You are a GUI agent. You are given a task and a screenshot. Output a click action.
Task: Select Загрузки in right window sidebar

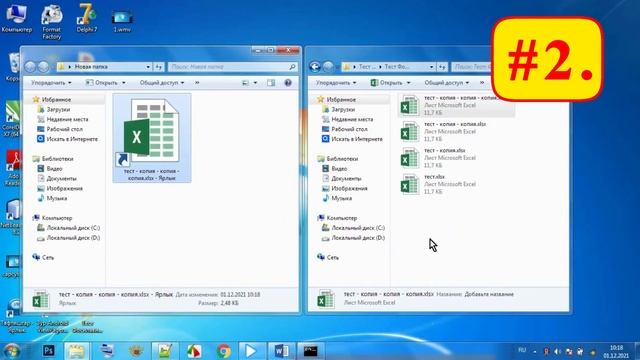point(338,109)
